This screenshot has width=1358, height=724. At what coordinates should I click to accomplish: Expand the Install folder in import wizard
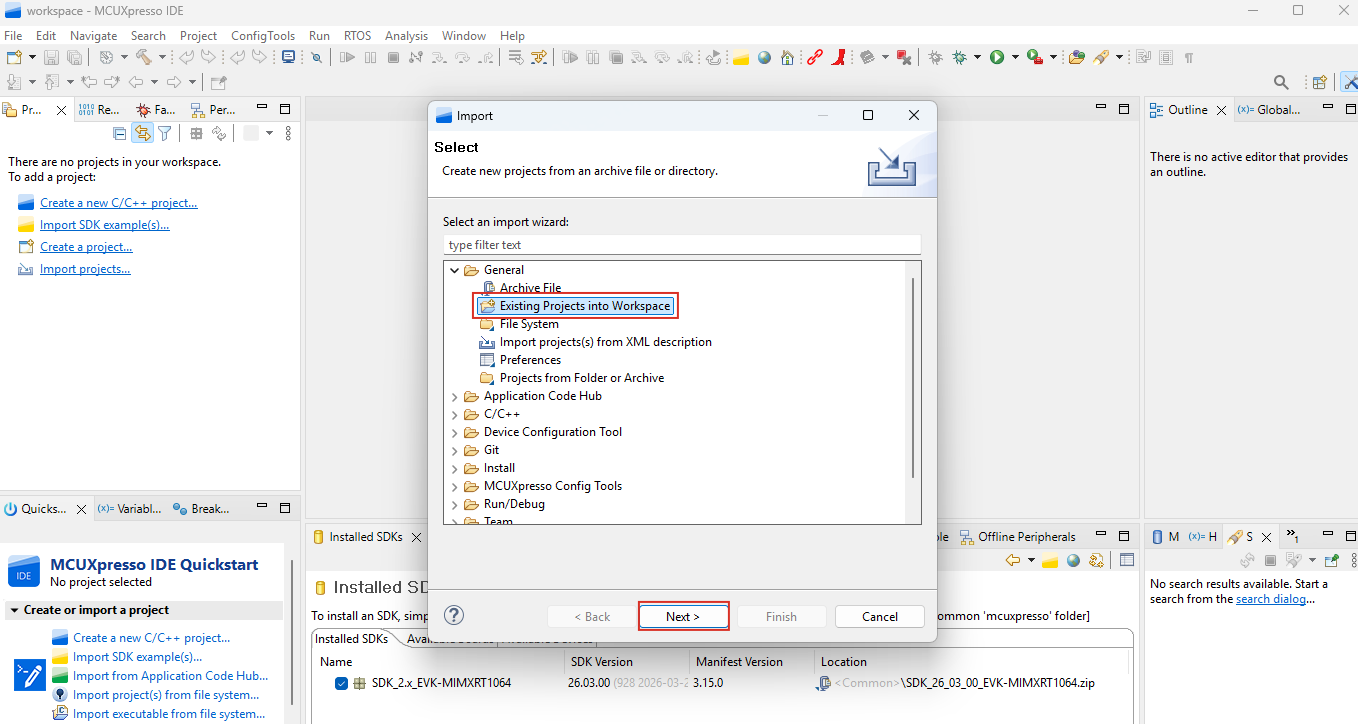(x=455, y=468)
